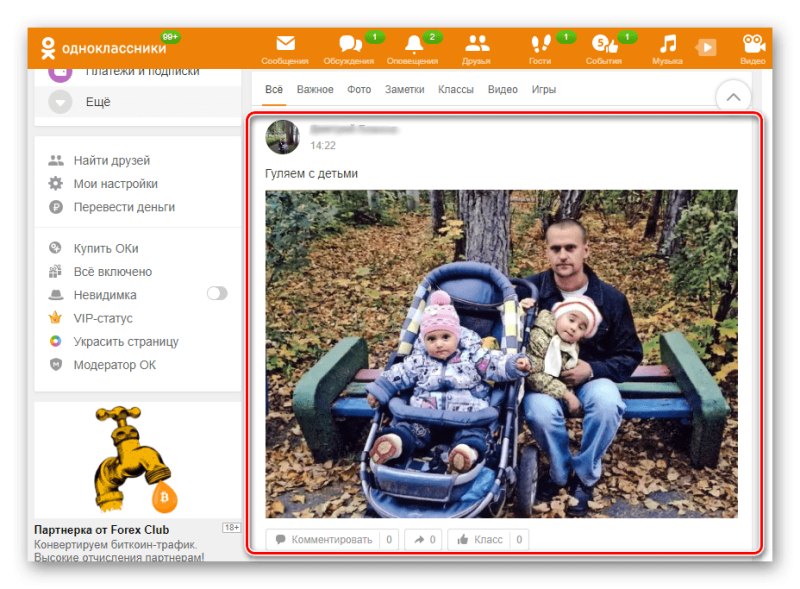Open Перевести деньги link
The height and width of the screenshot is (589, 800).
[x=124, y=207]
